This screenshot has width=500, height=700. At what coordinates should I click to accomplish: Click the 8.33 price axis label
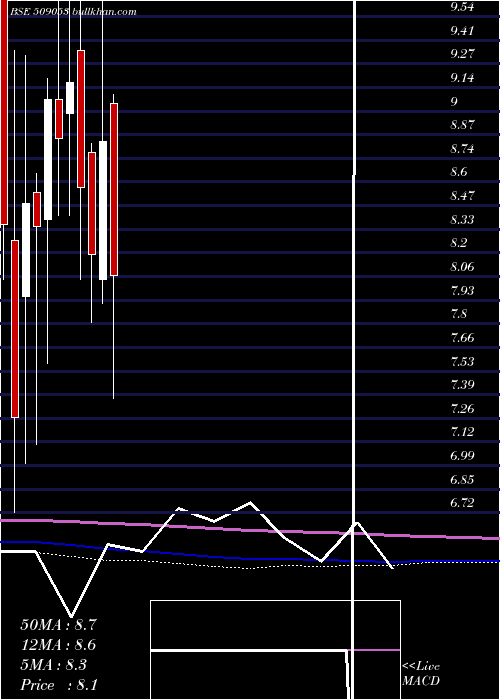click(x=462, y=220)
